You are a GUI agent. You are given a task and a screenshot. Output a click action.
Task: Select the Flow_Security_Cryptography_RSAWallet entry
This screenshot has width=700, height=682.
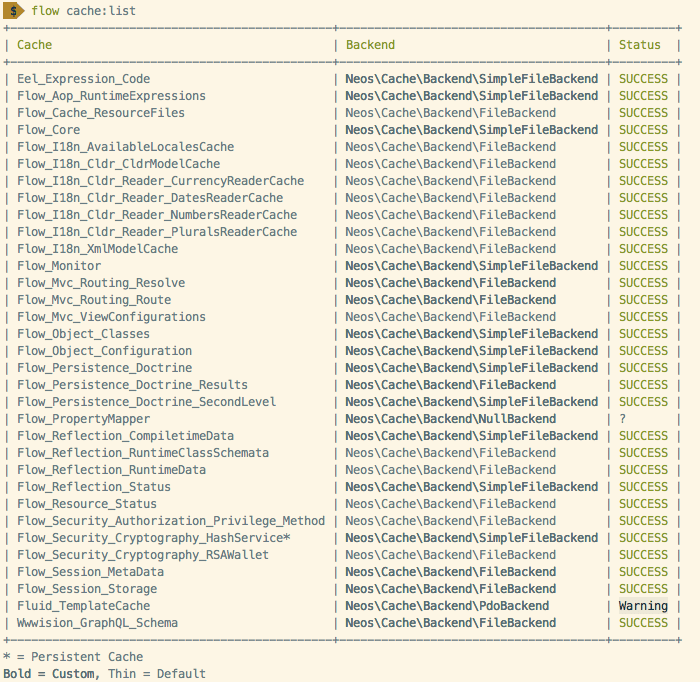143,555
